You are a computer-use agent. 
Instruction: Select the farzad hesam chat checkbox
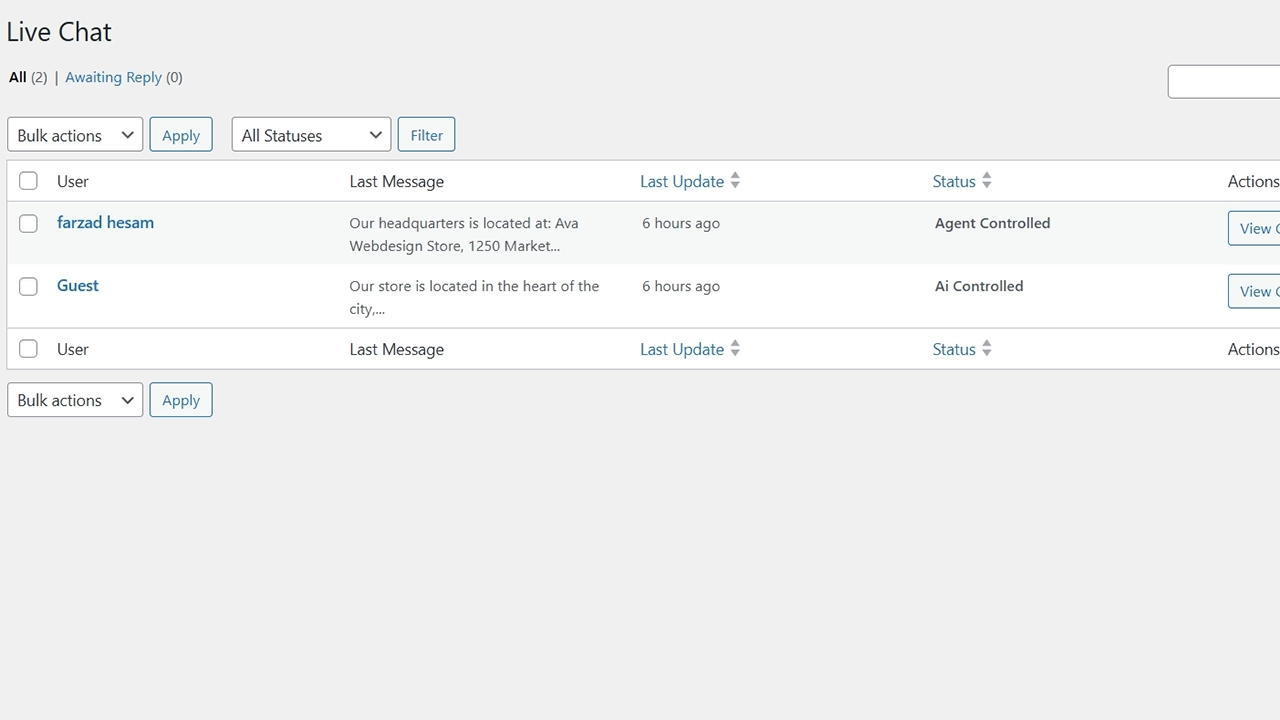point(28,223)
